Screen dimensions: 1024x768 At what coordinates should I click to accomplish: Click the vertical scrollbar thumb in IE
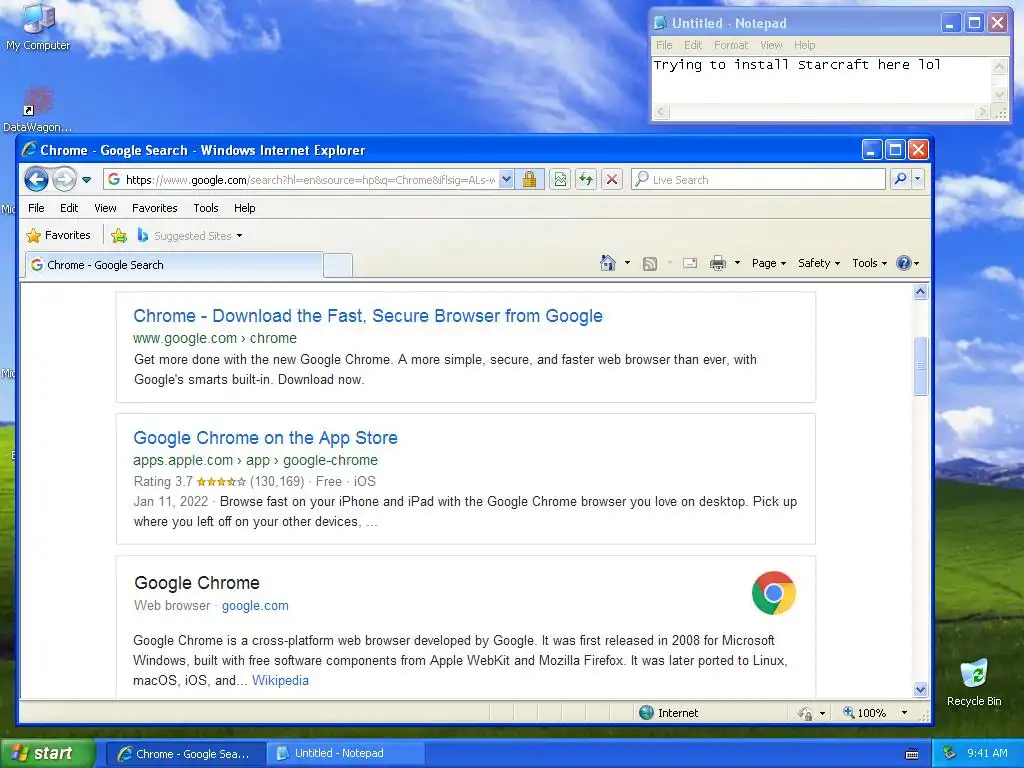(x=920, y=366)
